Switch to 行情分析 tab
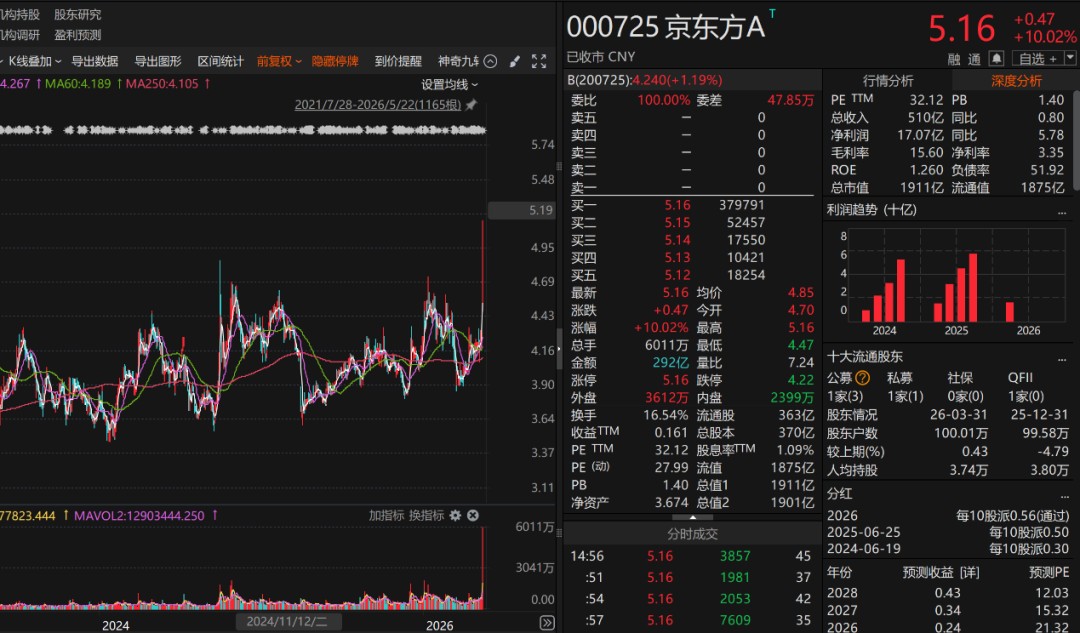 pyautogui.click(x=887, y=81)
